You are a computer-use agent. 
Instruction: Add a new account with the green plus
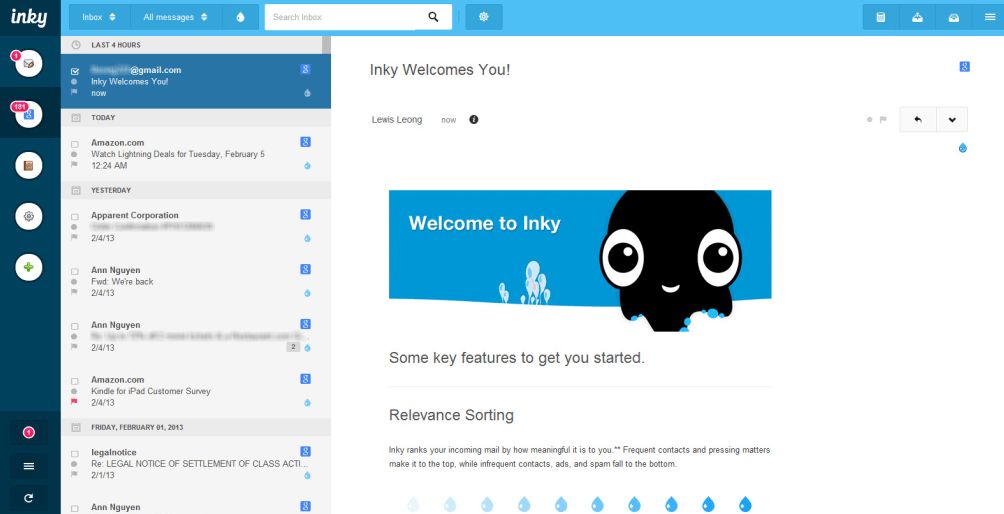30,267
